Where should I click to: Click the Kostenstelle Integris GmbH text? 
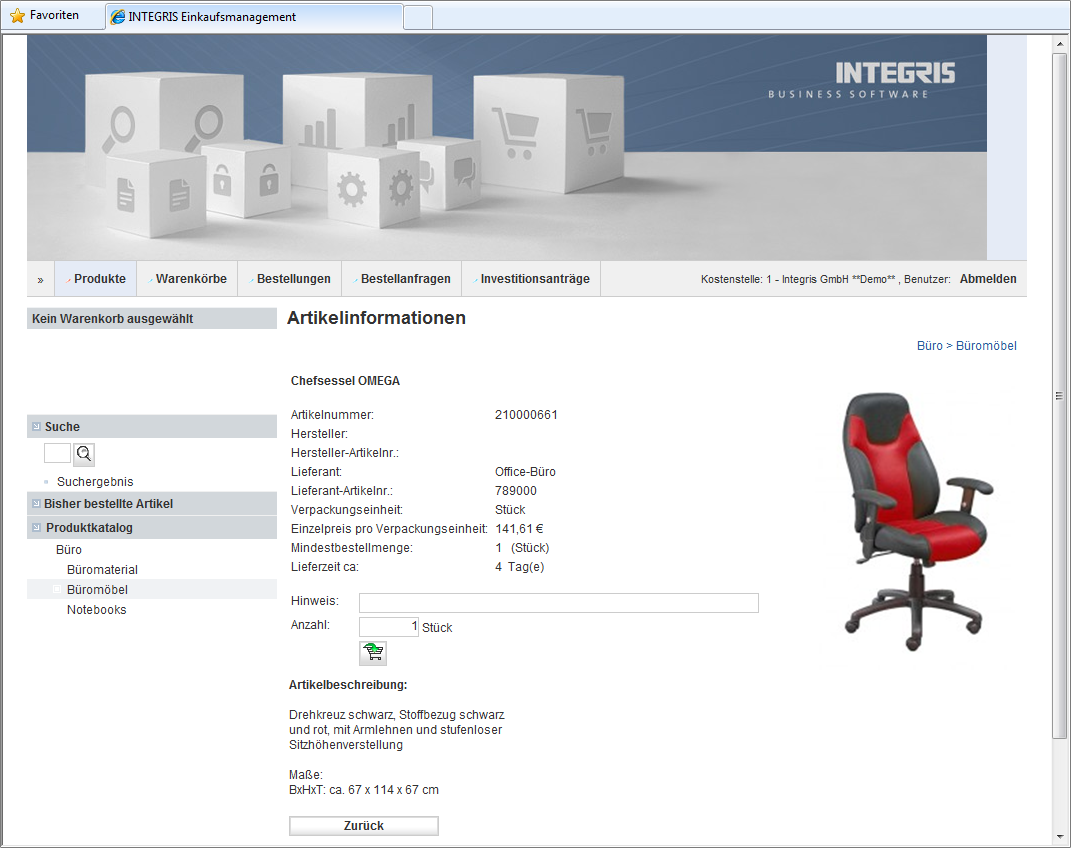(x=798, y=279)
